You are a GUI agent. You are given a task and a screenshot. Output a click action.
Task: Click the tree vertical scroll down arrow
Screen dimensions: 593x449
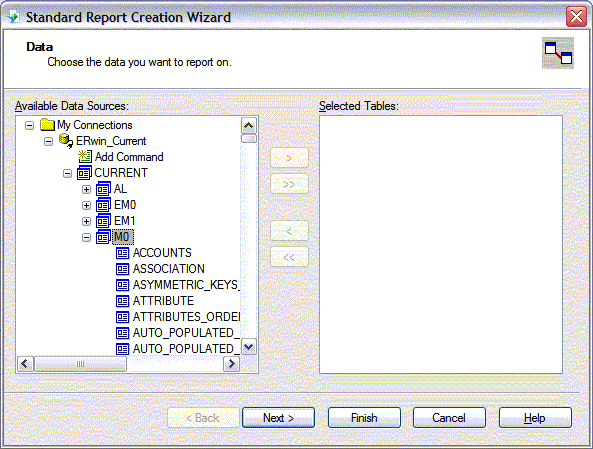point(249,347)
